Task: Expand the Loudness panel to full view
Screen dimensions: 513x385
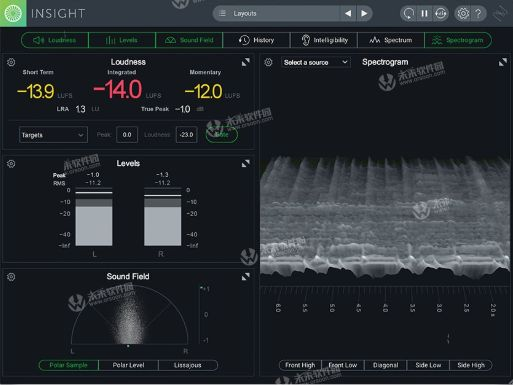Action: click(246, 62)
